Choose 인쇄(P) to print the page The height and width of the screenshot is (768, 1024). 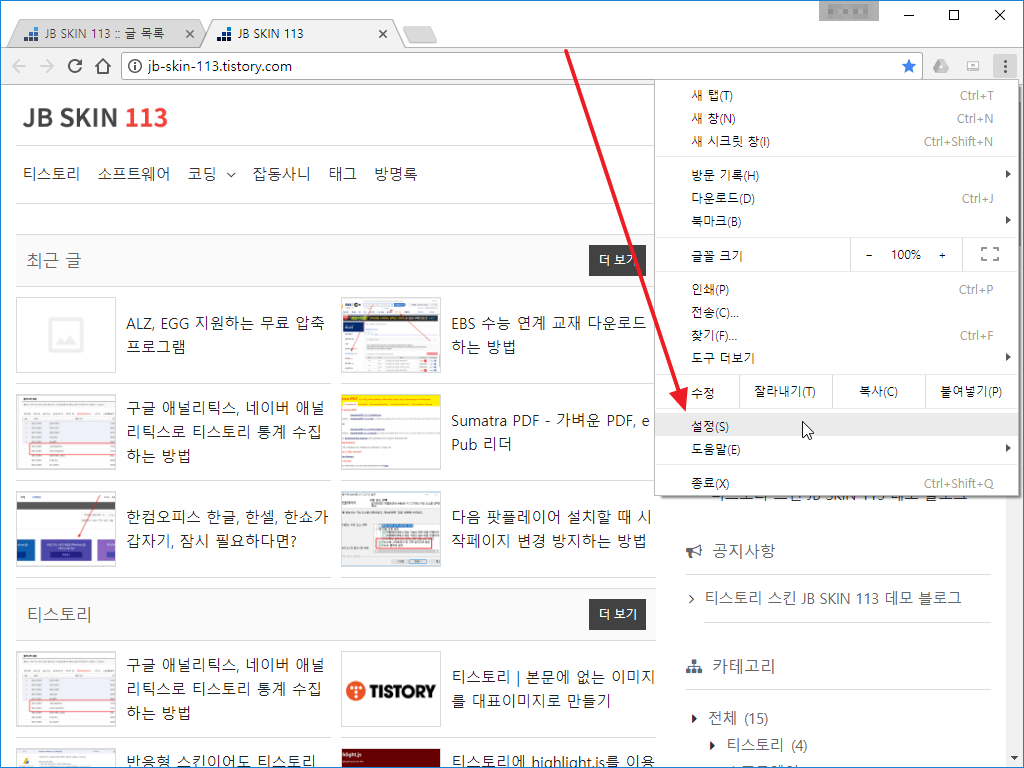[x=837, y=289]
